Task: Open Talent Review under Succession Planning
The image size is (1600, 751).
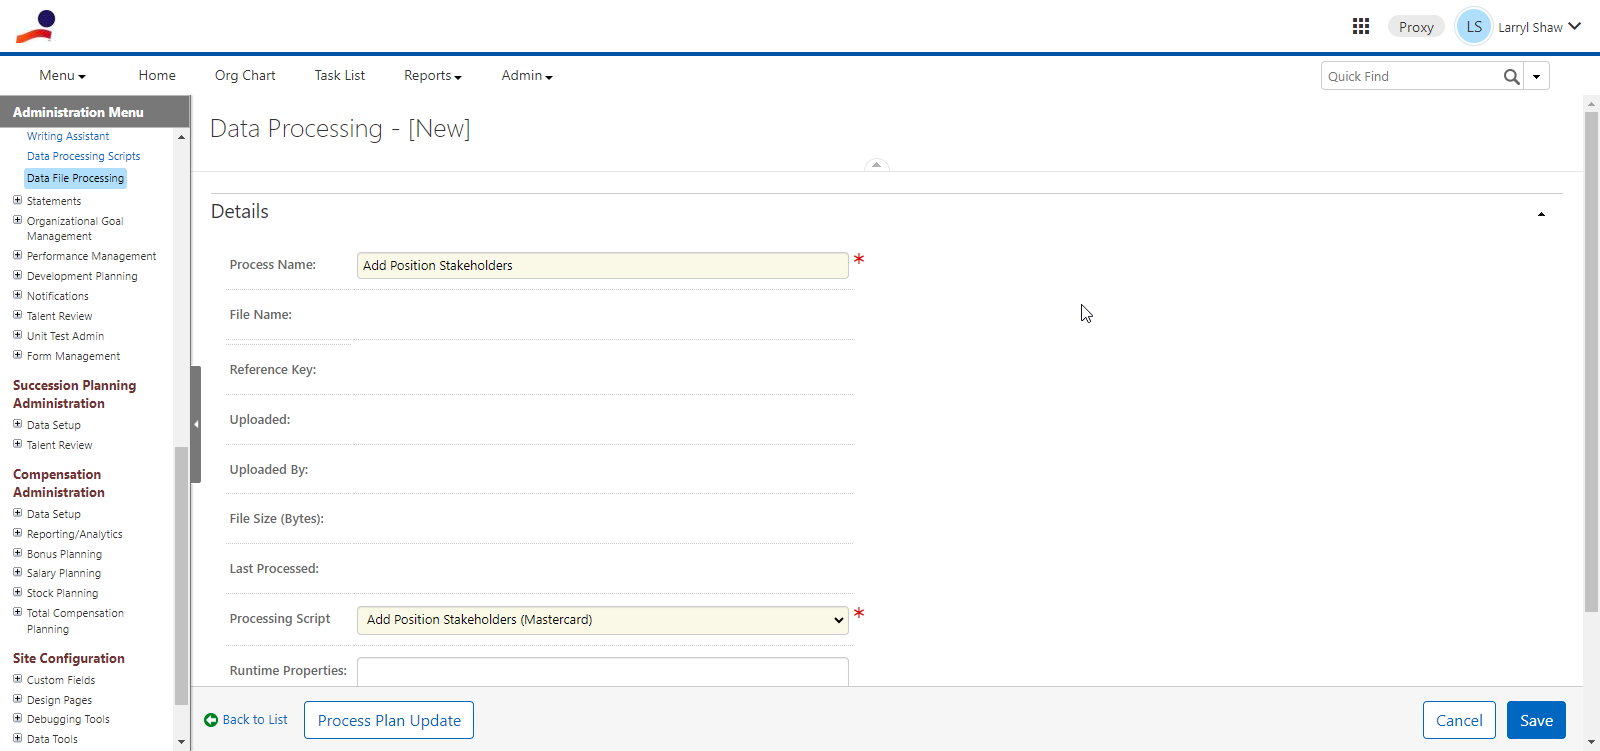Action: coord(59,445)
